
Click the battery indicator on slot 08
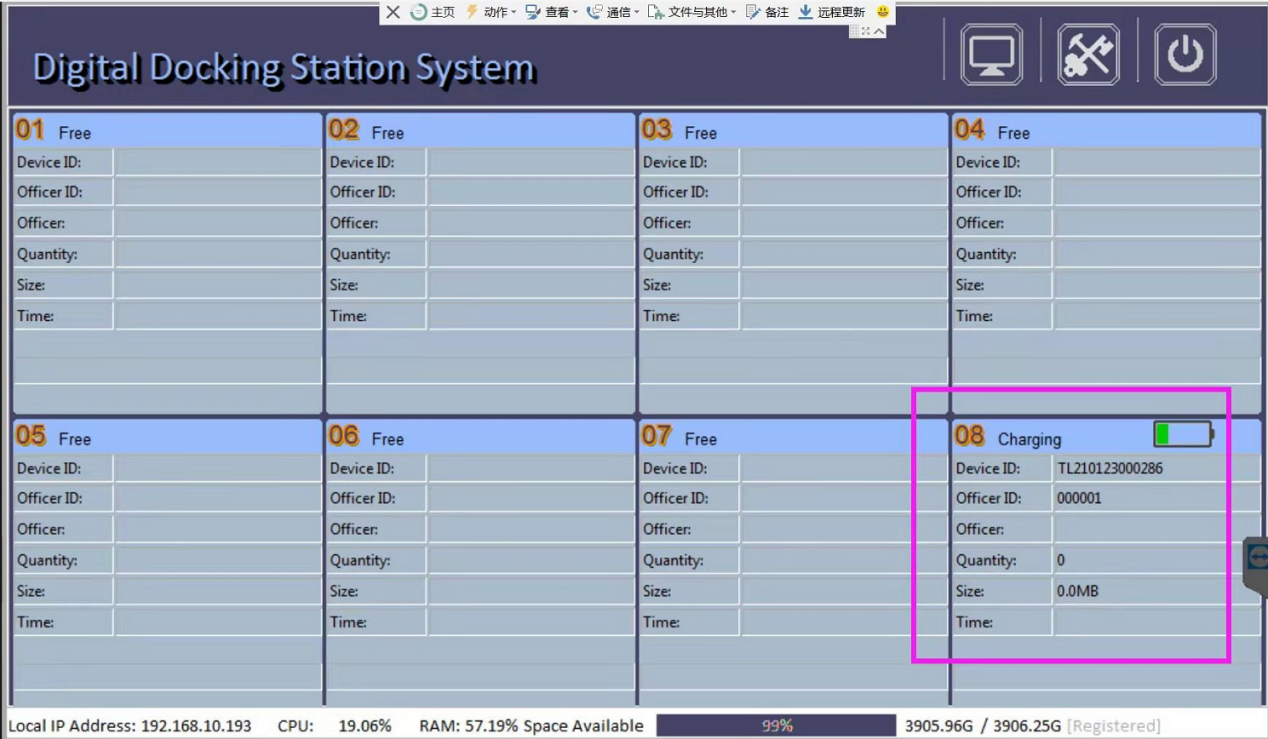(1183, 434)
